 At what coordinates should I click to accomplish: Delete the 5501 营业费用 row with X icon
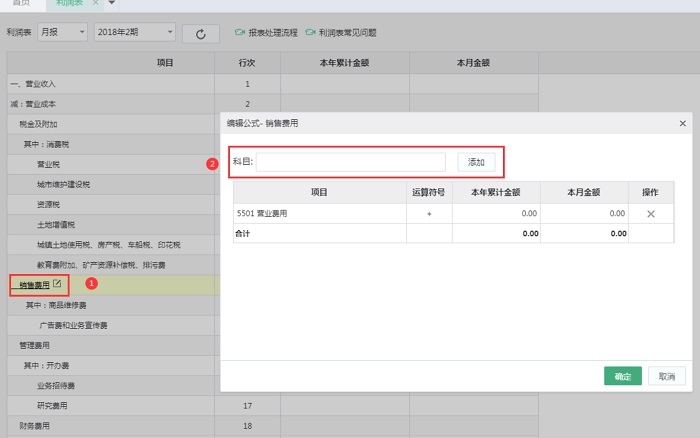click(650, 214)
